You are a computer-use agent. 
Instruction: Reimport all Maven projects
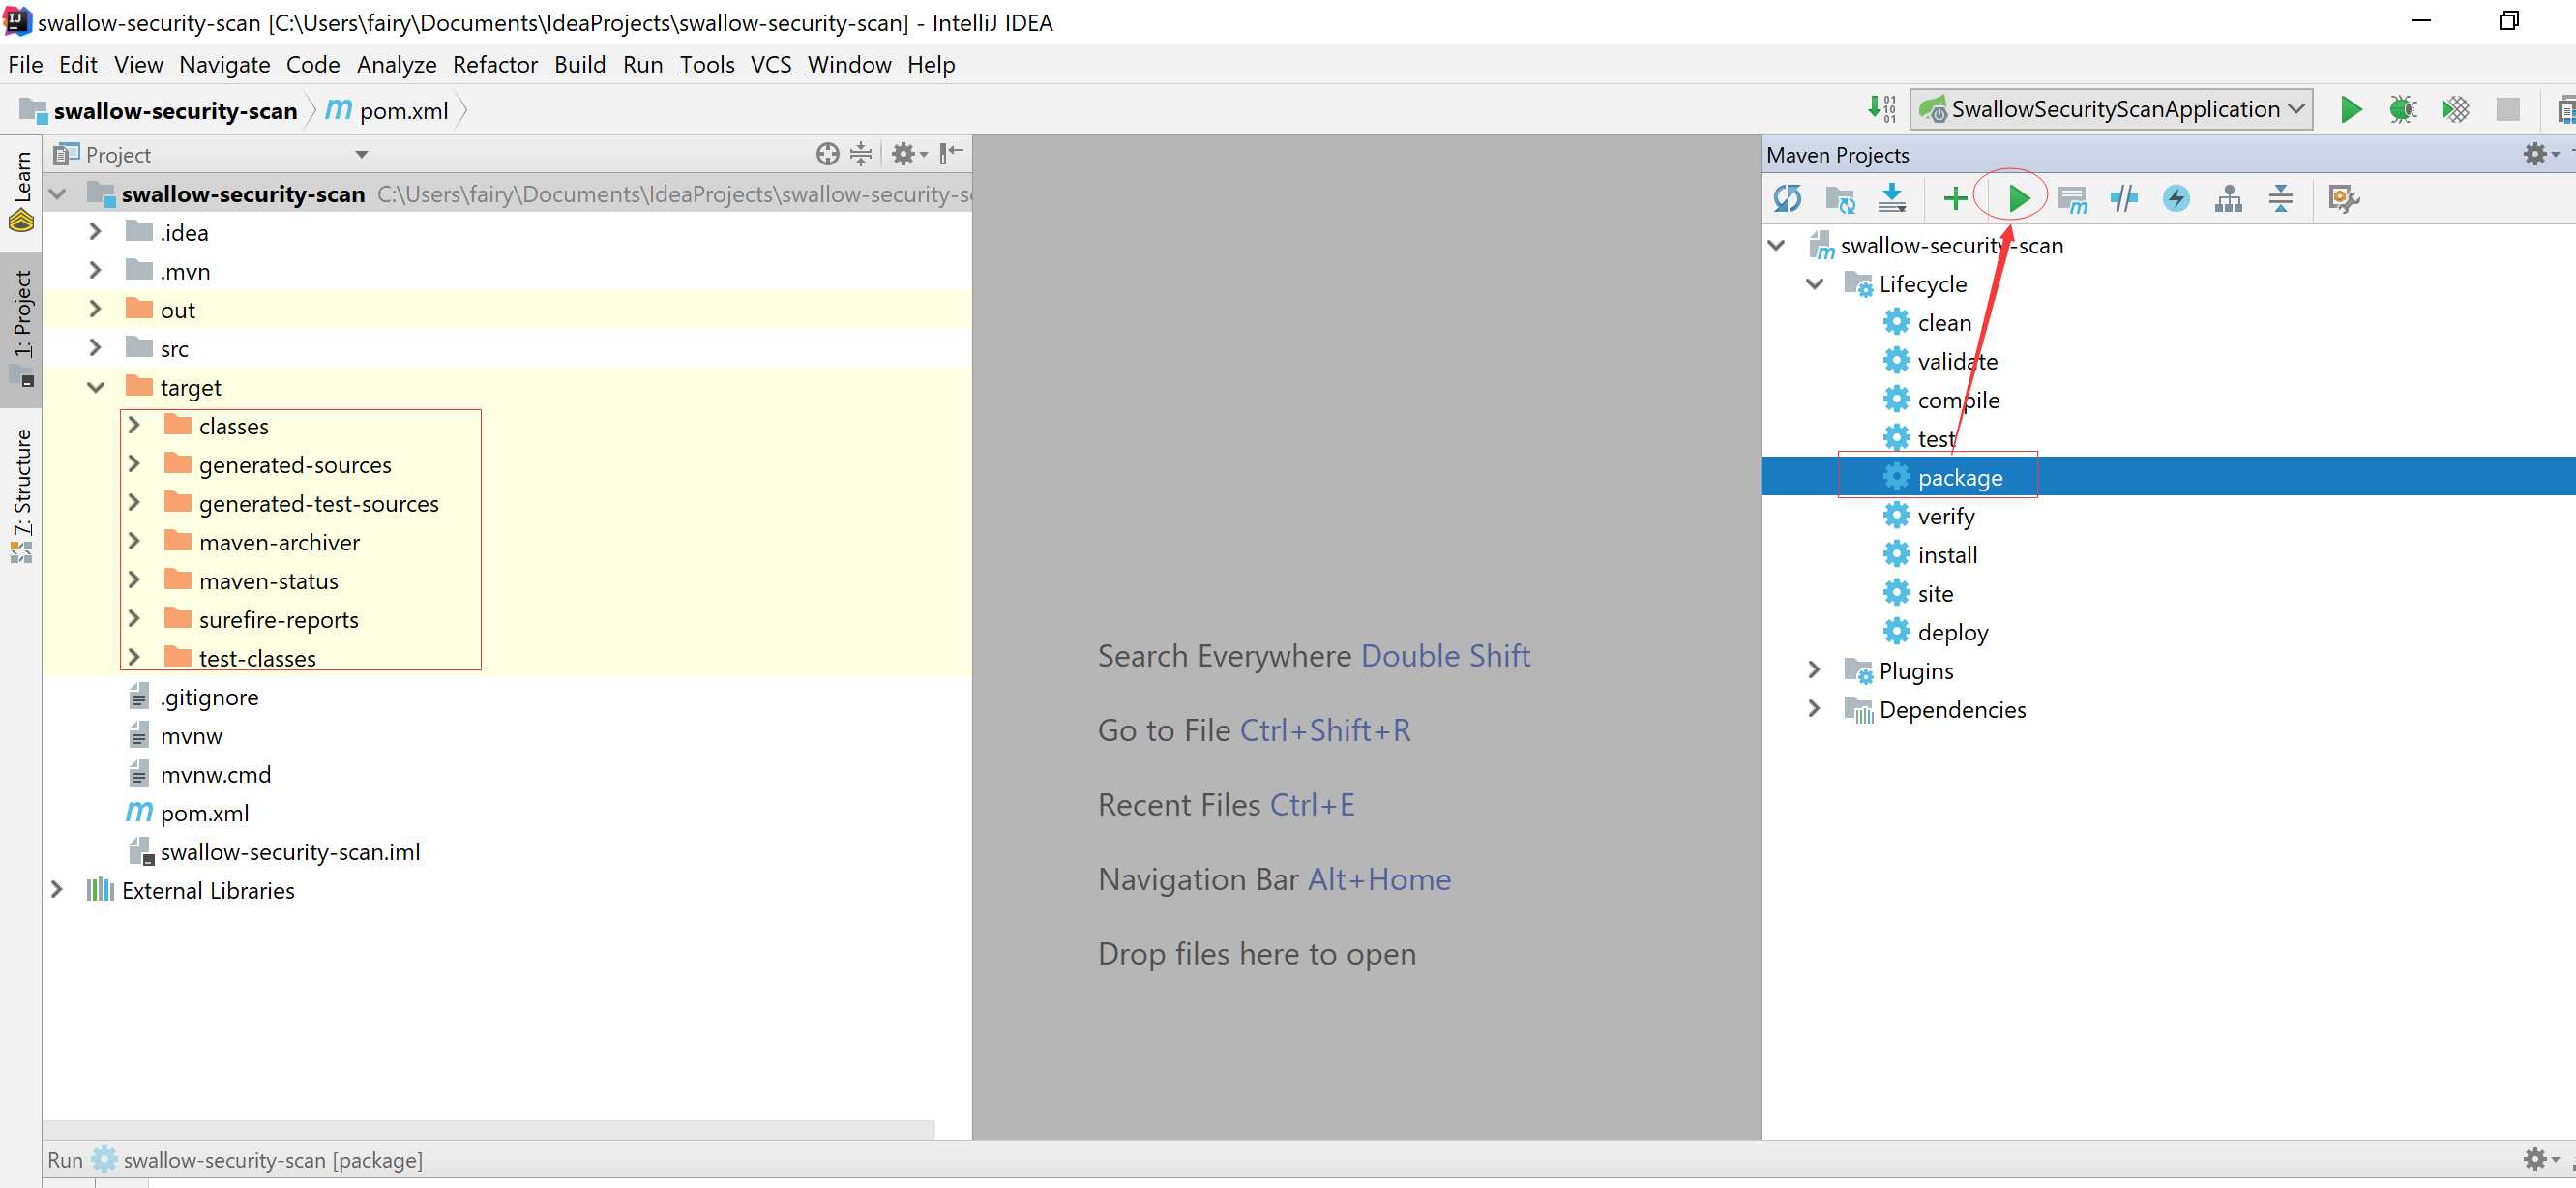[1787, 198]
